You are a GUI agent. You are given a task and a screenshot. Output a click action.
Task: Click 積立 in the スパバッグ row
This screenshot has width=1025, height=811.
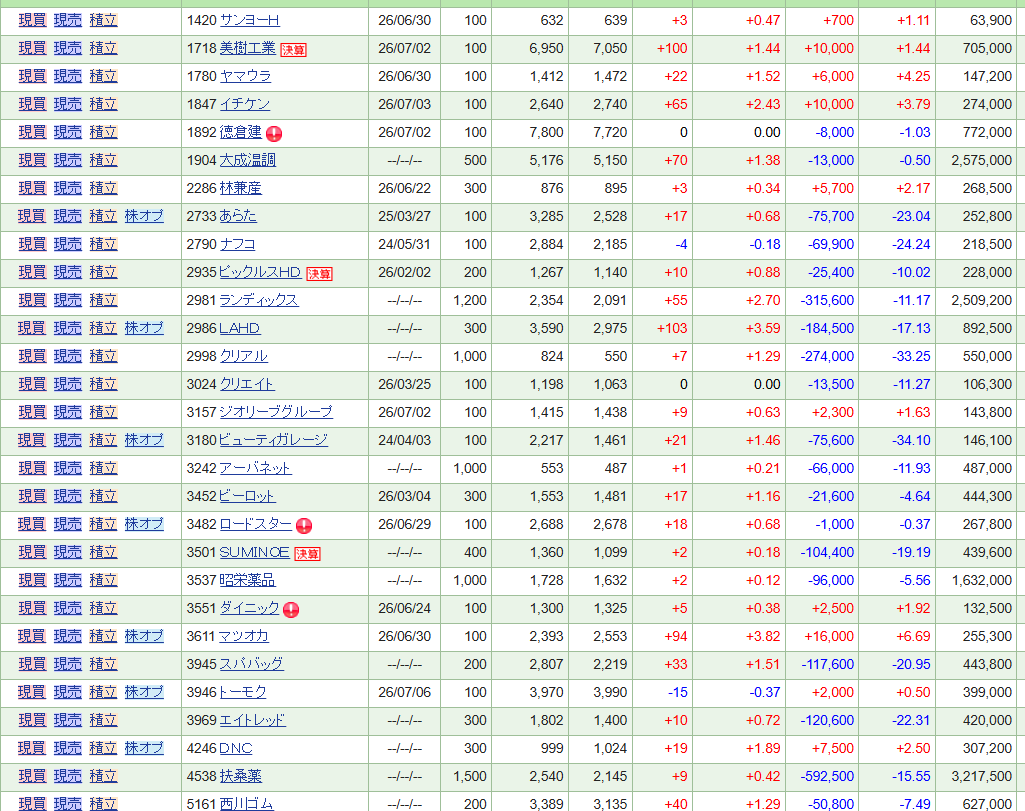103,665
